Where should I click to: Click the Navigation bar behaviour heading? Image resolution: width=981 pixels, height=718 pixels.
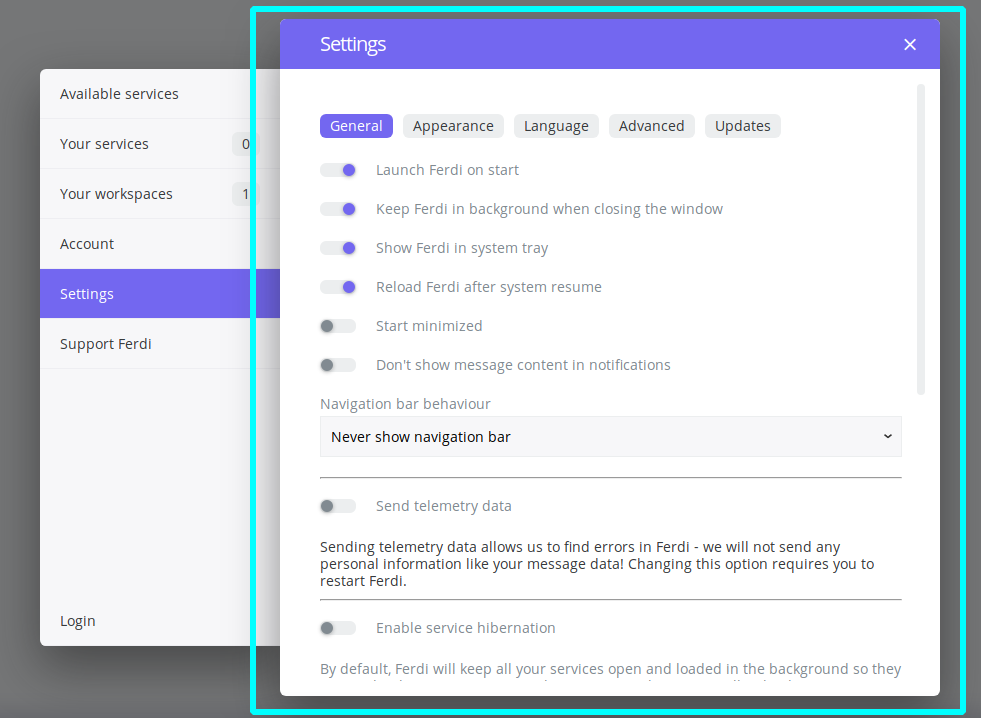coord(405,404)
